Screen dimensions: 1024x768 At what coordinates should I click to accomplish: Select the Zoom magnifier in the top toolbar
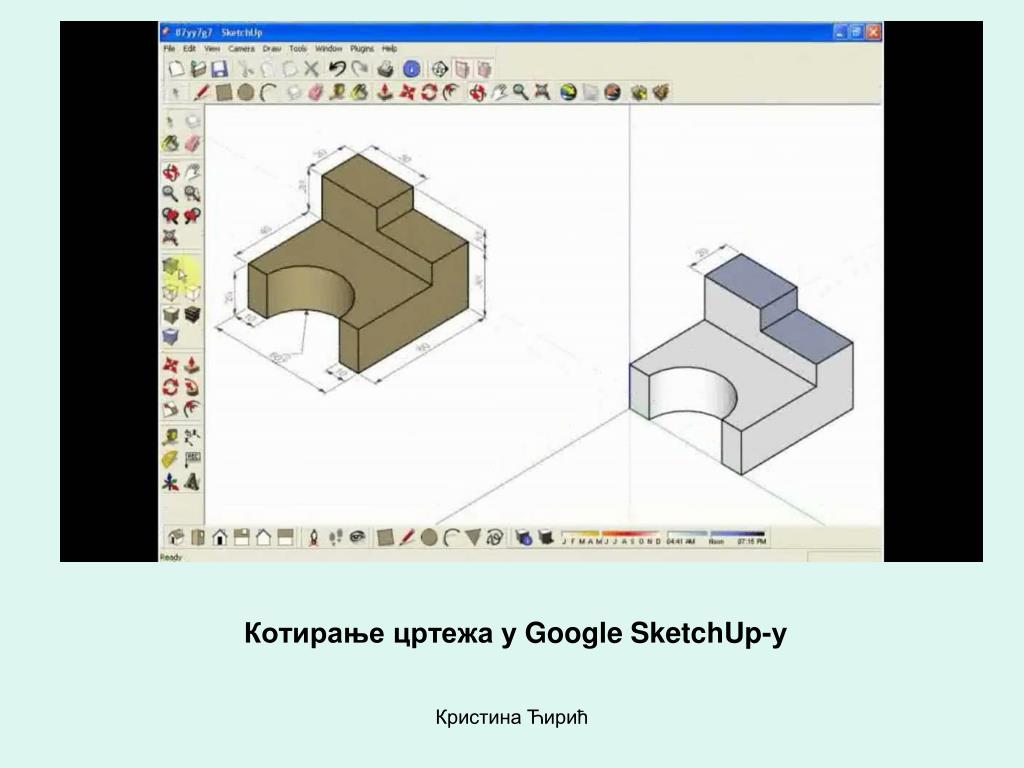click(x=520, y=93)
